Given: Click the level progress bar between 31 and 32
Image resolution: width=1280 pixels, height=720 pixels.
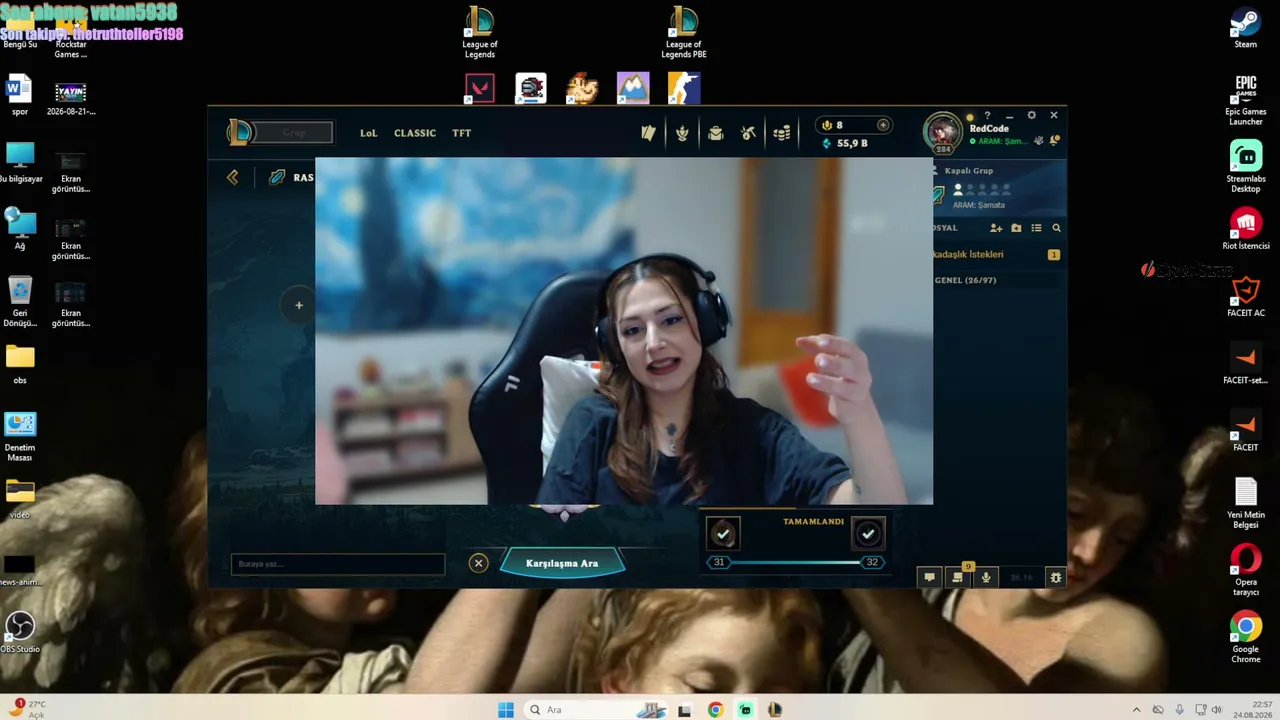Looking at the screenshot, I should pyautogui.click(x=795, y=562).
